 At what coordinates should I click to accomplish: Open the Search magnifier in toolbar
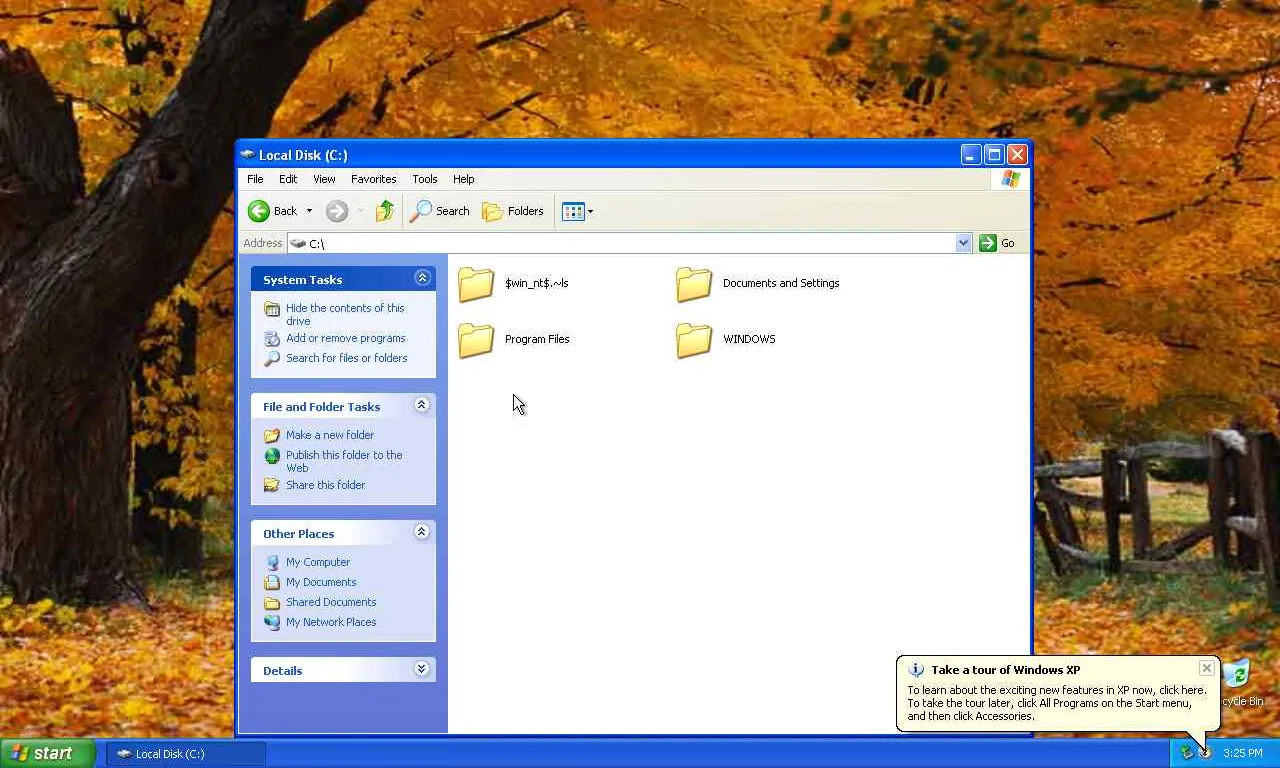[421, 211]
